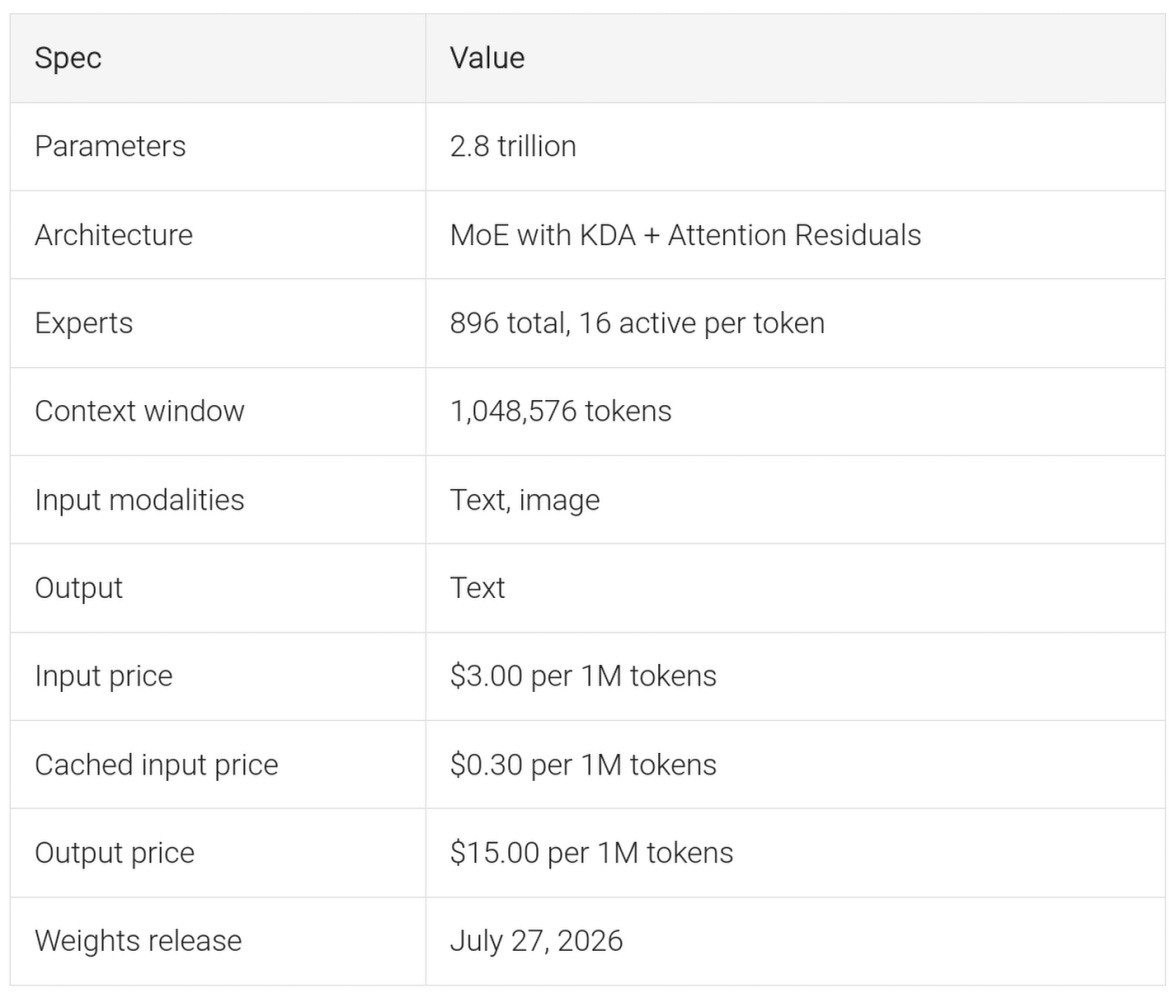Viewport: 1176px width, 998px height.
Task: Click the $0.30 per 1M tokens value
Action: click(584, 764)
